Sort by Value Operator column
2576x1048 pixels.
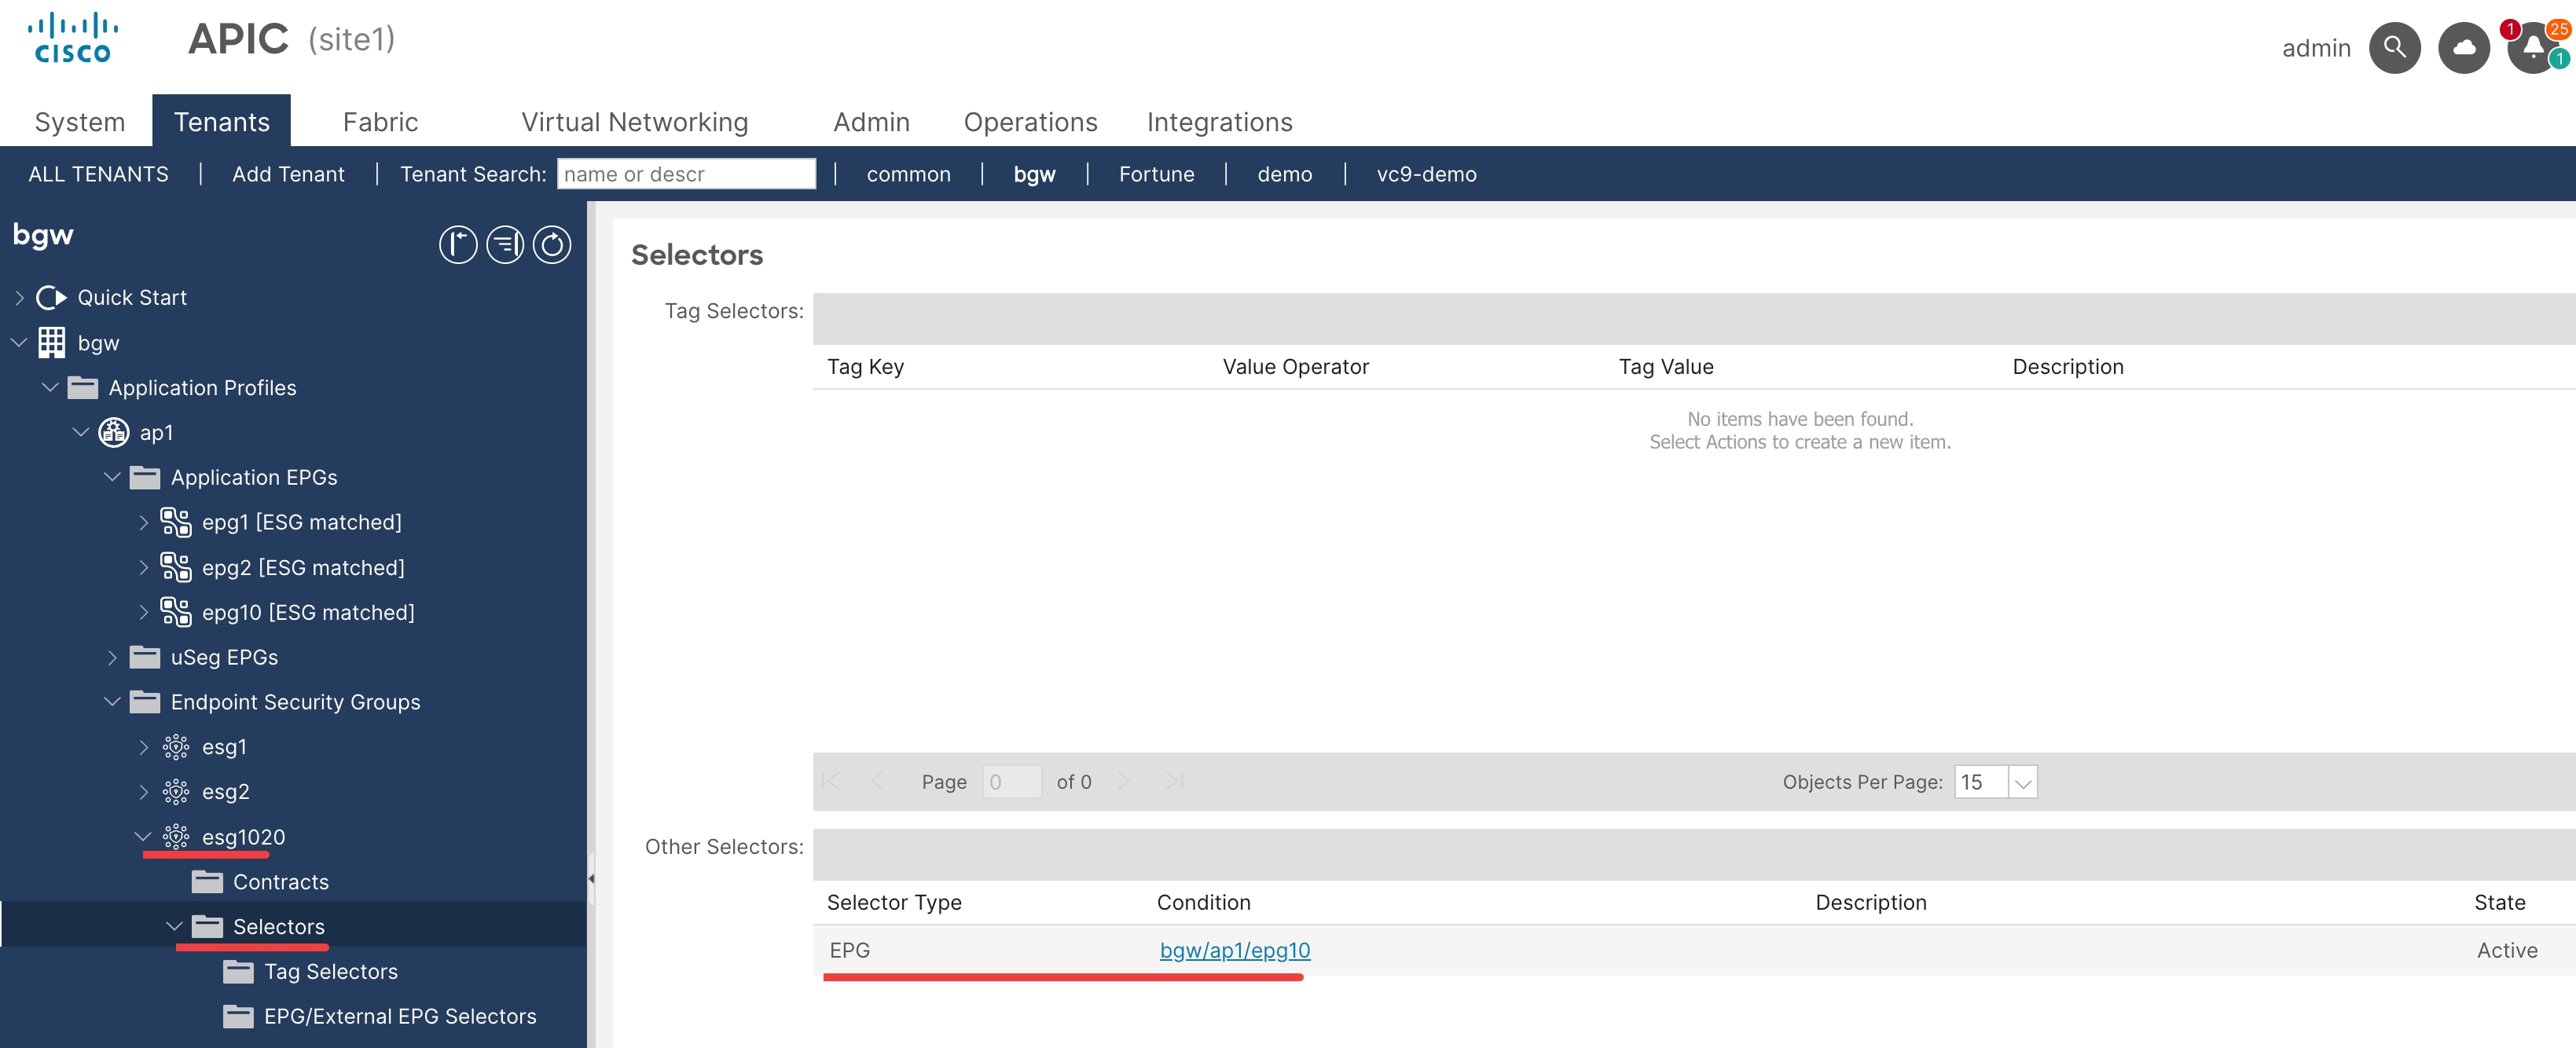1295,367
